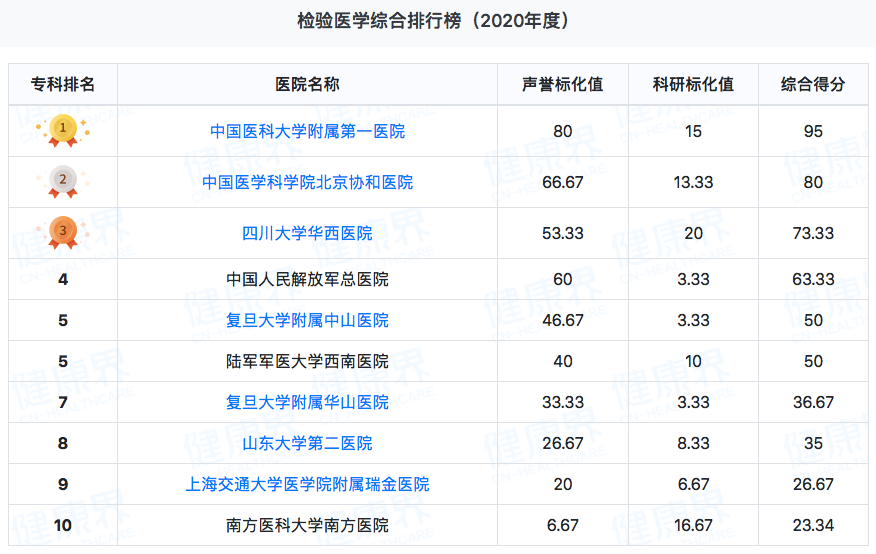
Task: Open 复旦大学附属华山医院 link
Action: (x=307, y=402)
